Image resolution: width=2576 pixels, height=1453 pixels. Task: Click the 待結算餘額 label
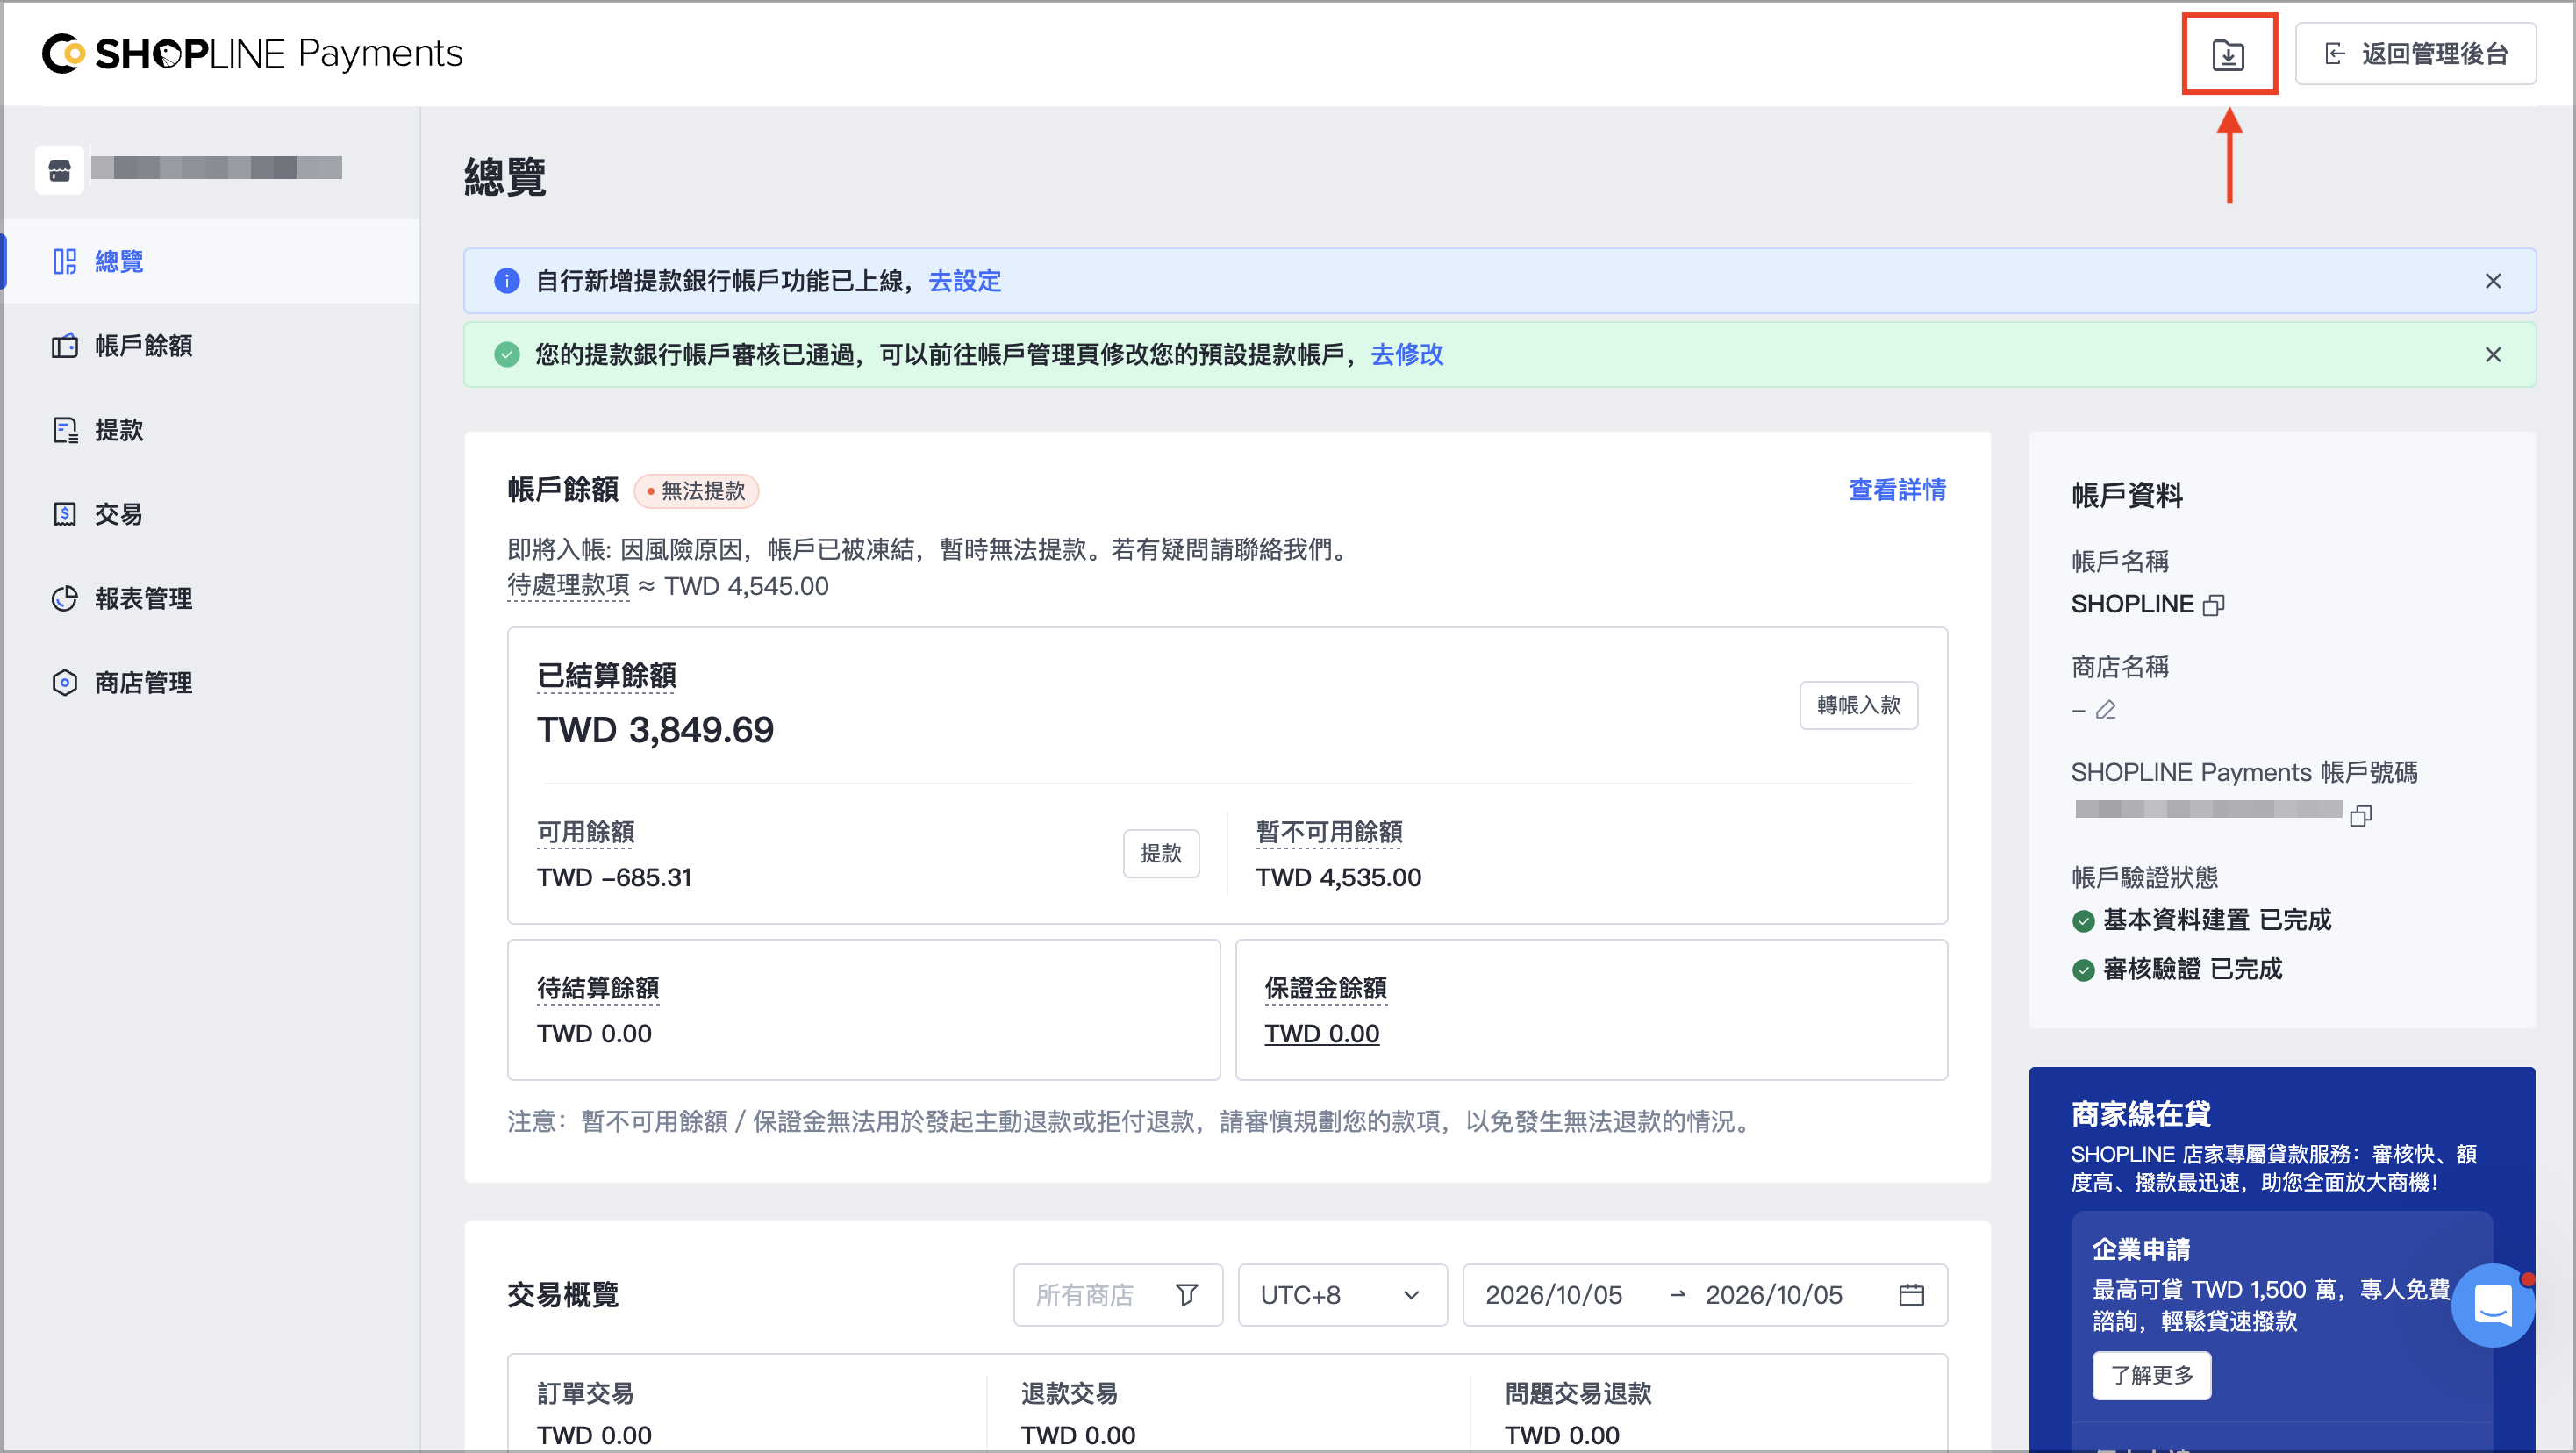click(x=598, y=988)
